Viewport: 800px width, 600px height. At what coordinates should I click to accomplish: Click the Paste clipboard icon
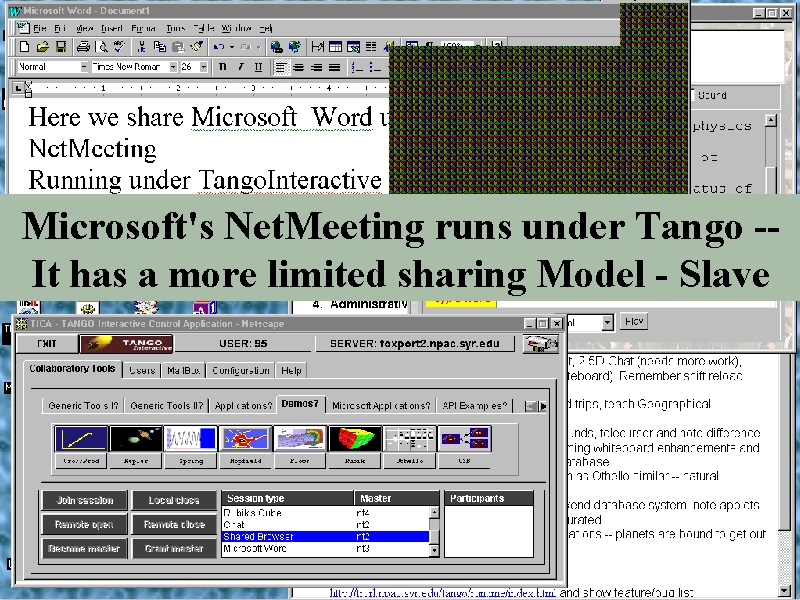click(178, 47)
